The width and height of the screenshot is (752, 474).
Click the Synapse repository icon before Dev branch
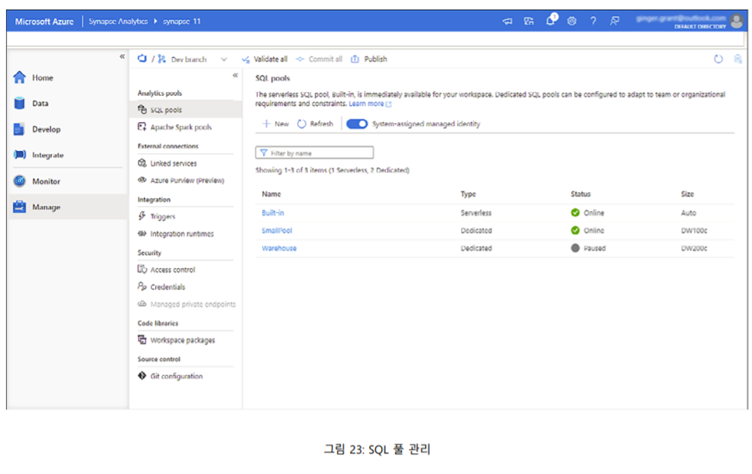click(142, 59)
